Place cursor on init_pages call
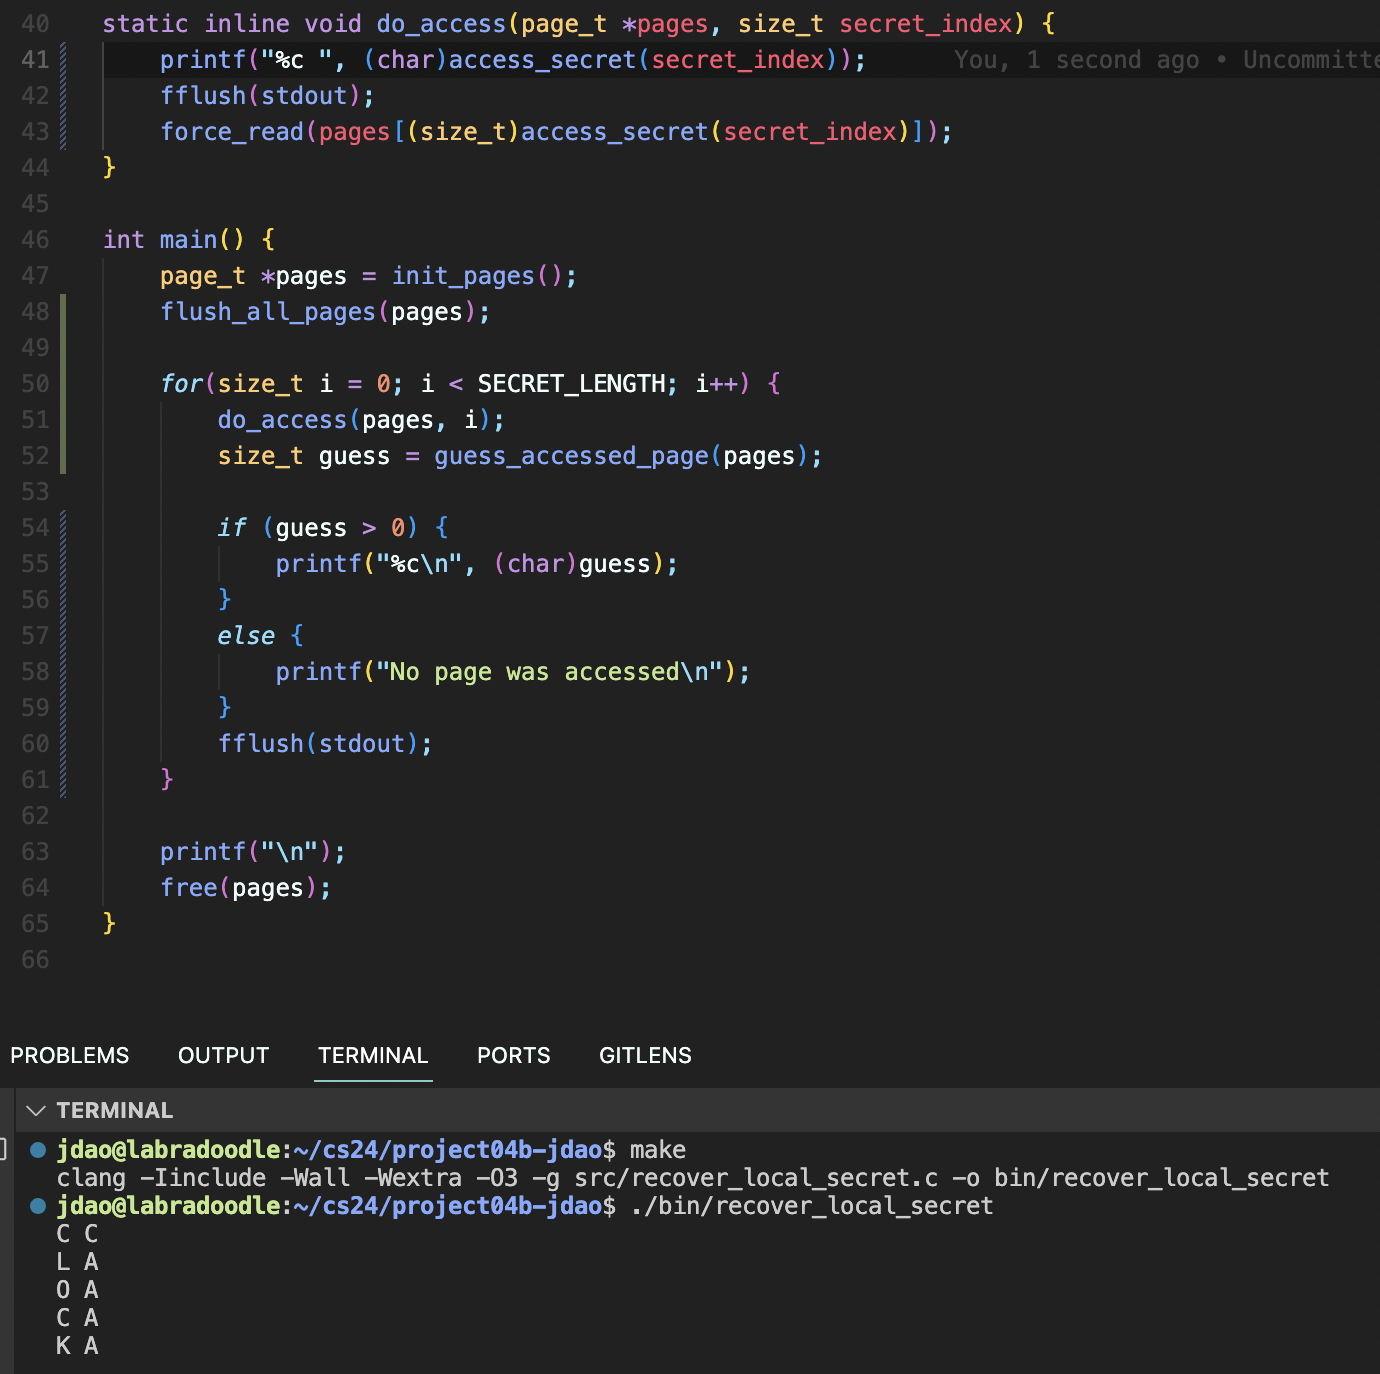The image size is (1380, 1374). (463, 276)
